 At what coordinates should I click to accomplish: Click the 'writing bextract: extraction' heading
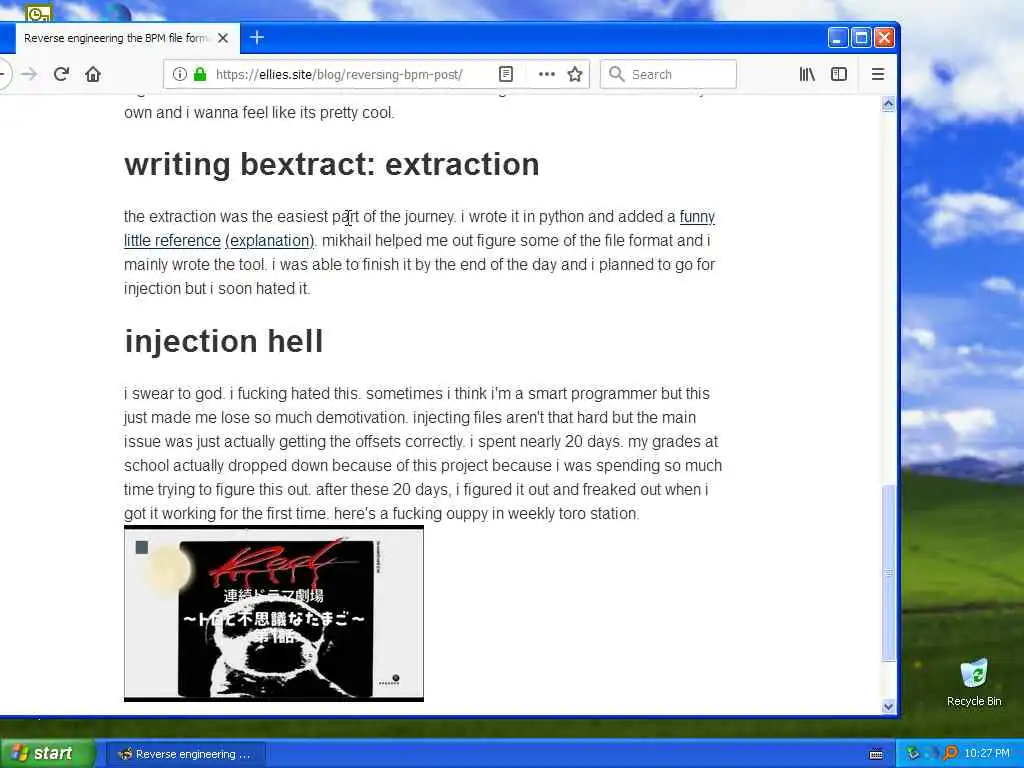(332, 164)
